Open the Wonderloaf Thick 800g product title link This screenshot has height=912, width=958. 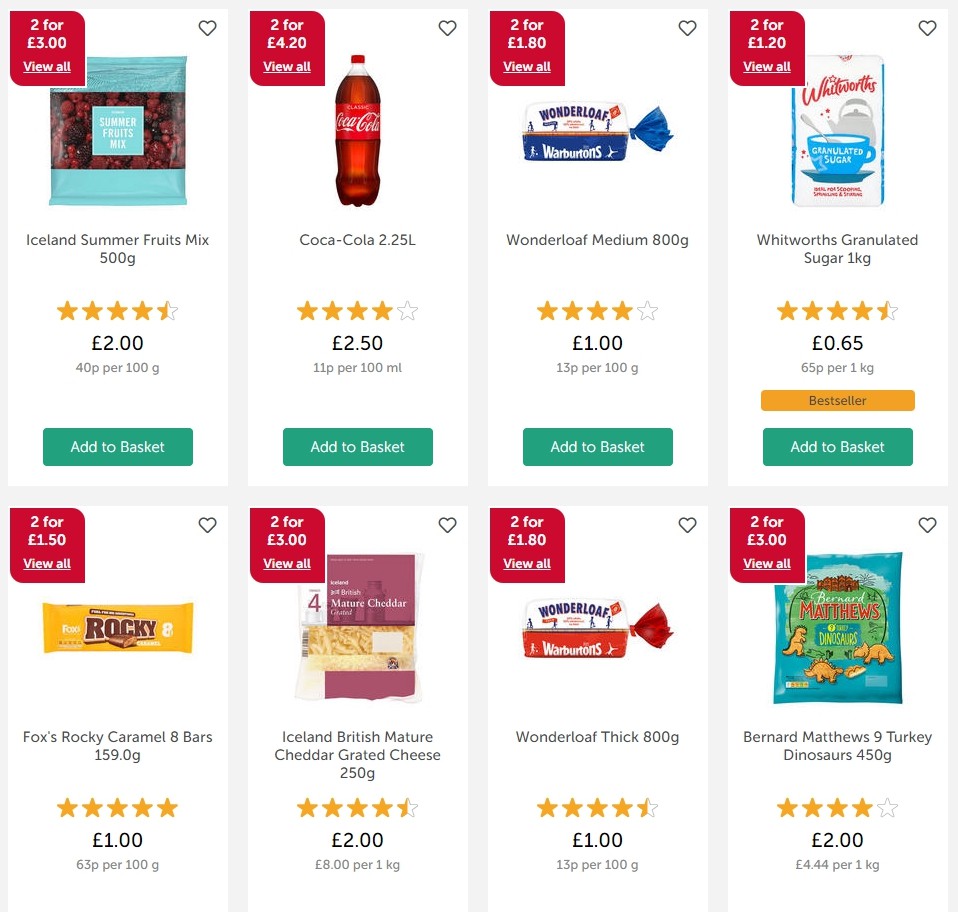coord(597,737)
